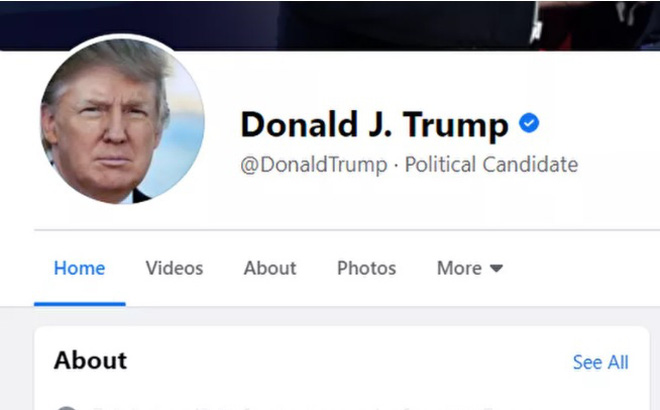660x410 pixels.
Task: Click See All in About card
Action: tap(601, 362)
